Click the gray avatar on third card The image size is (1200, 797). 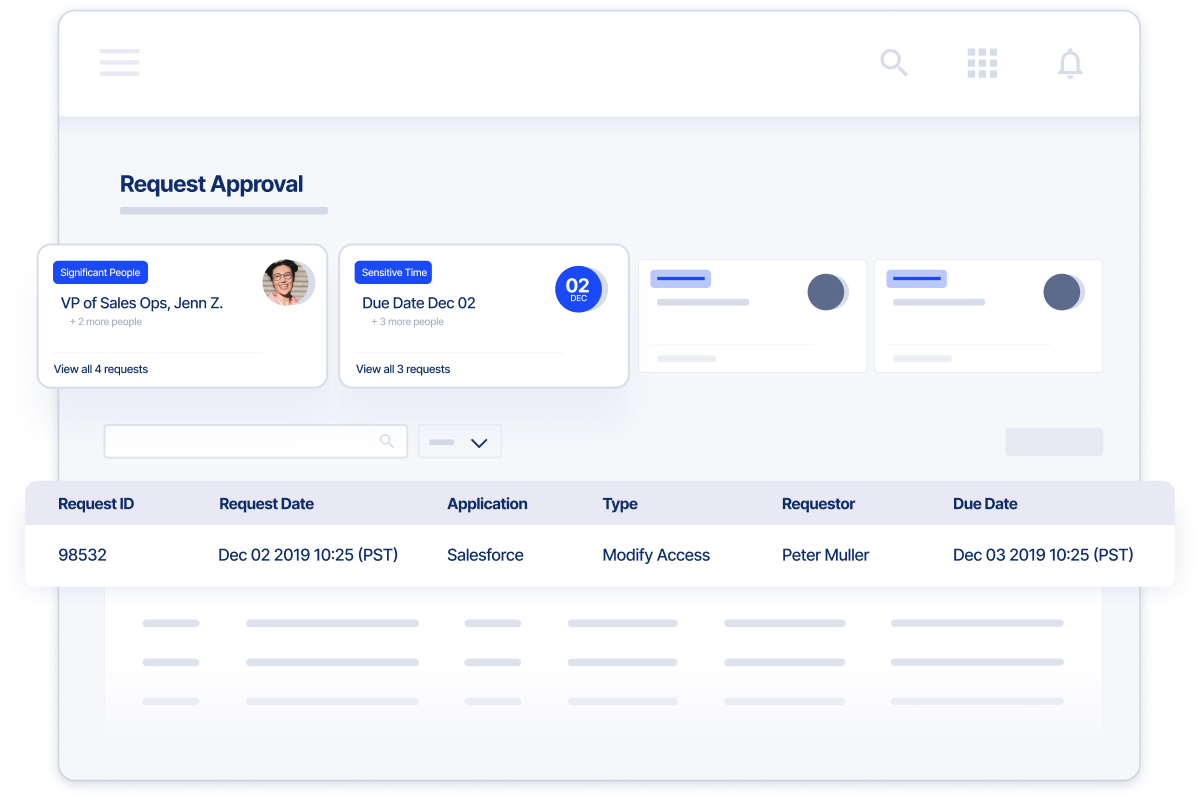click(825, 292)
